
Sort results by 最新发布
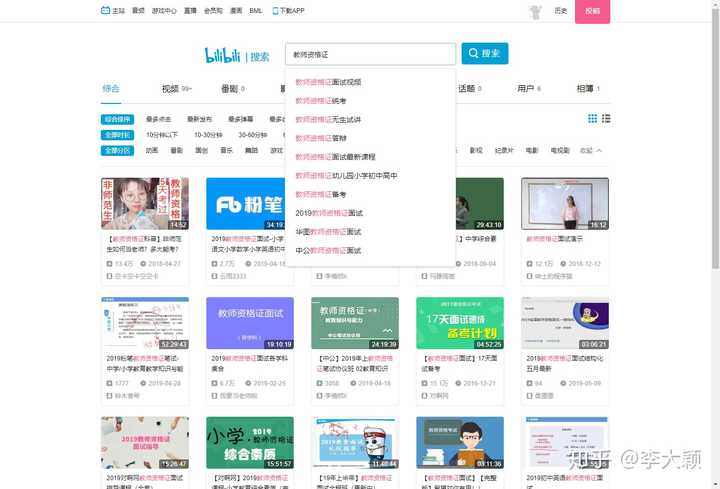(x=199, y=119)
